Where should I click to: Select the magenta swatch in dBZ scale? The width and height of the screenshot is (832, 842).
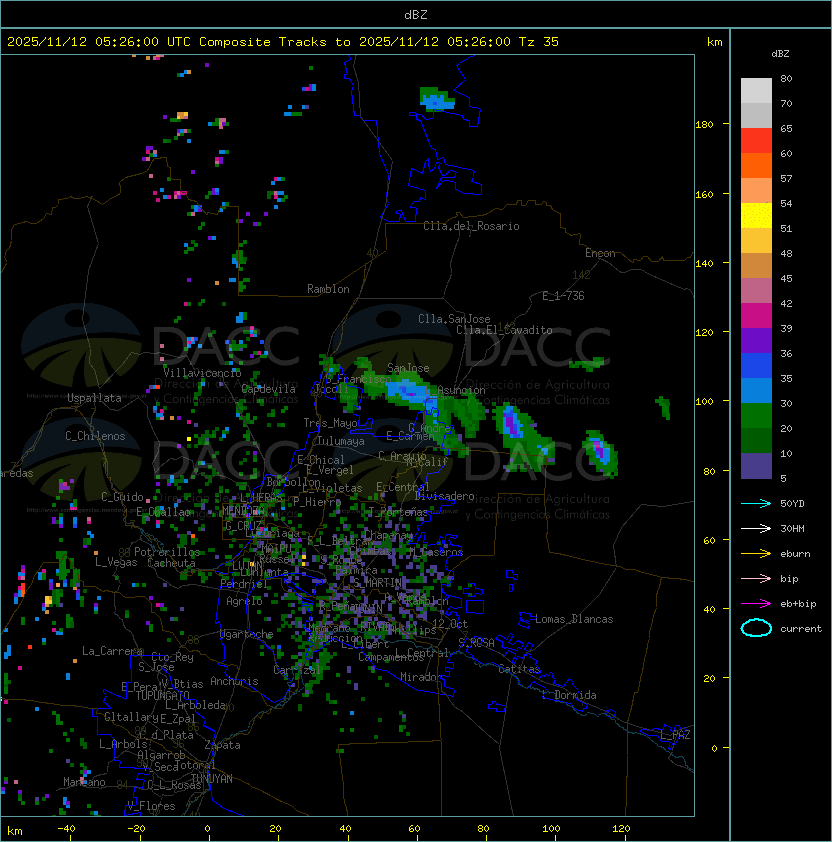pyautogui.click(x=756, y=315)
